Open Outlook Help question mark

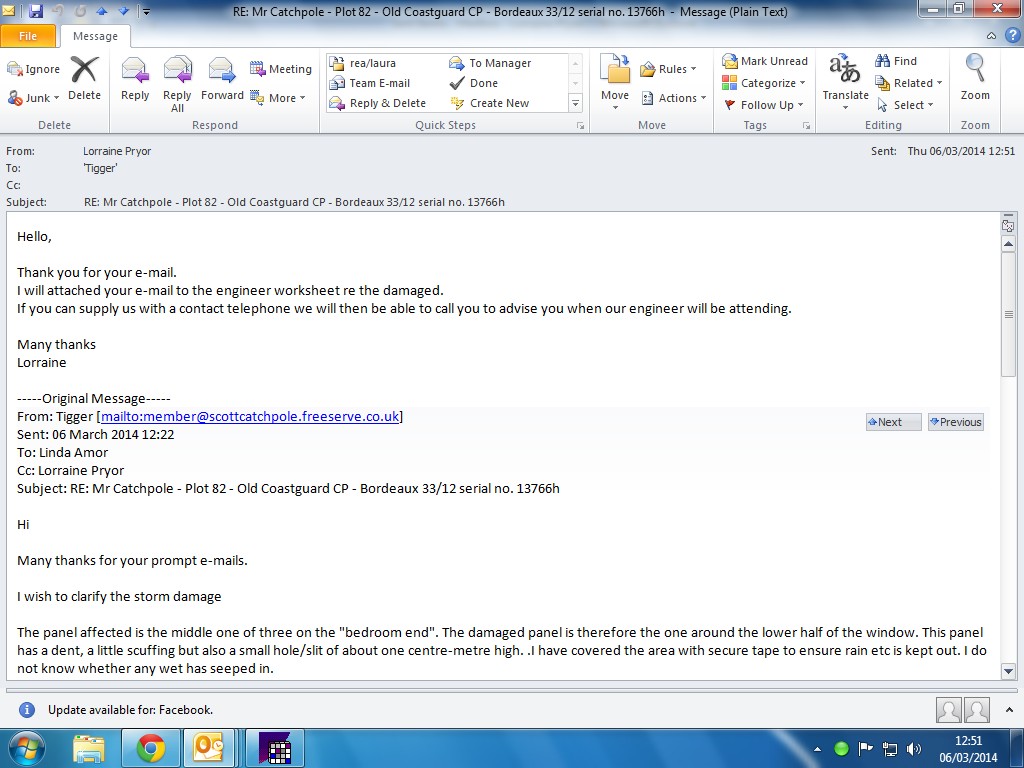[1013, 35]
